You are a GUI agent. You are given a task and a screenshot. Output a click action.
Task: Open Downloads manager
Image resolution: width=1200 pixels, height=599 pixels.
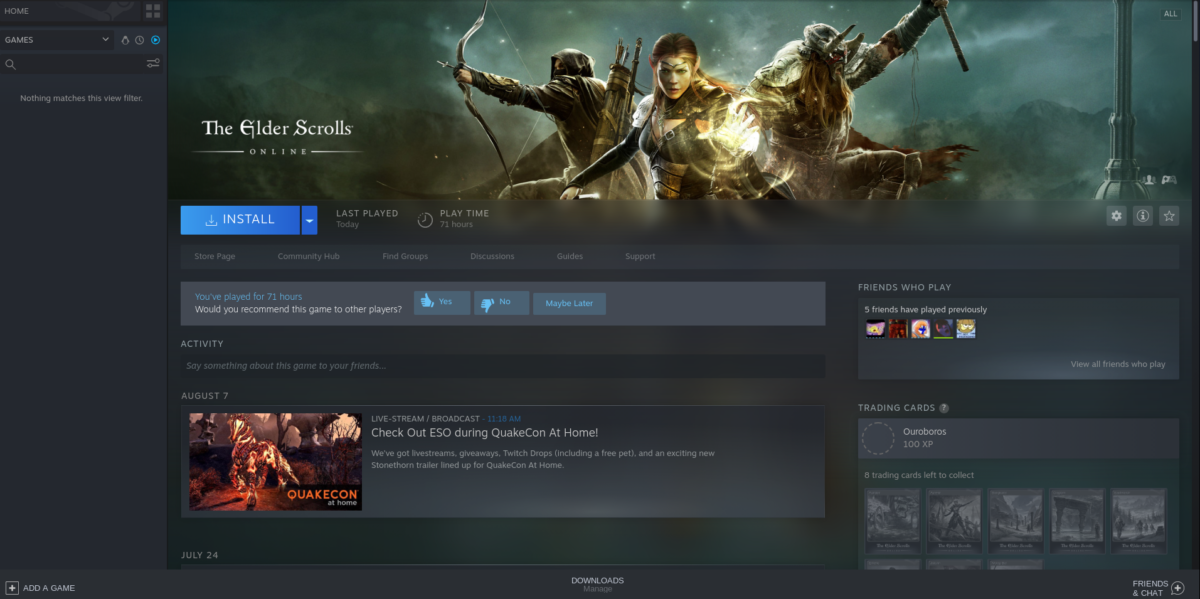[x=597, y=584]
